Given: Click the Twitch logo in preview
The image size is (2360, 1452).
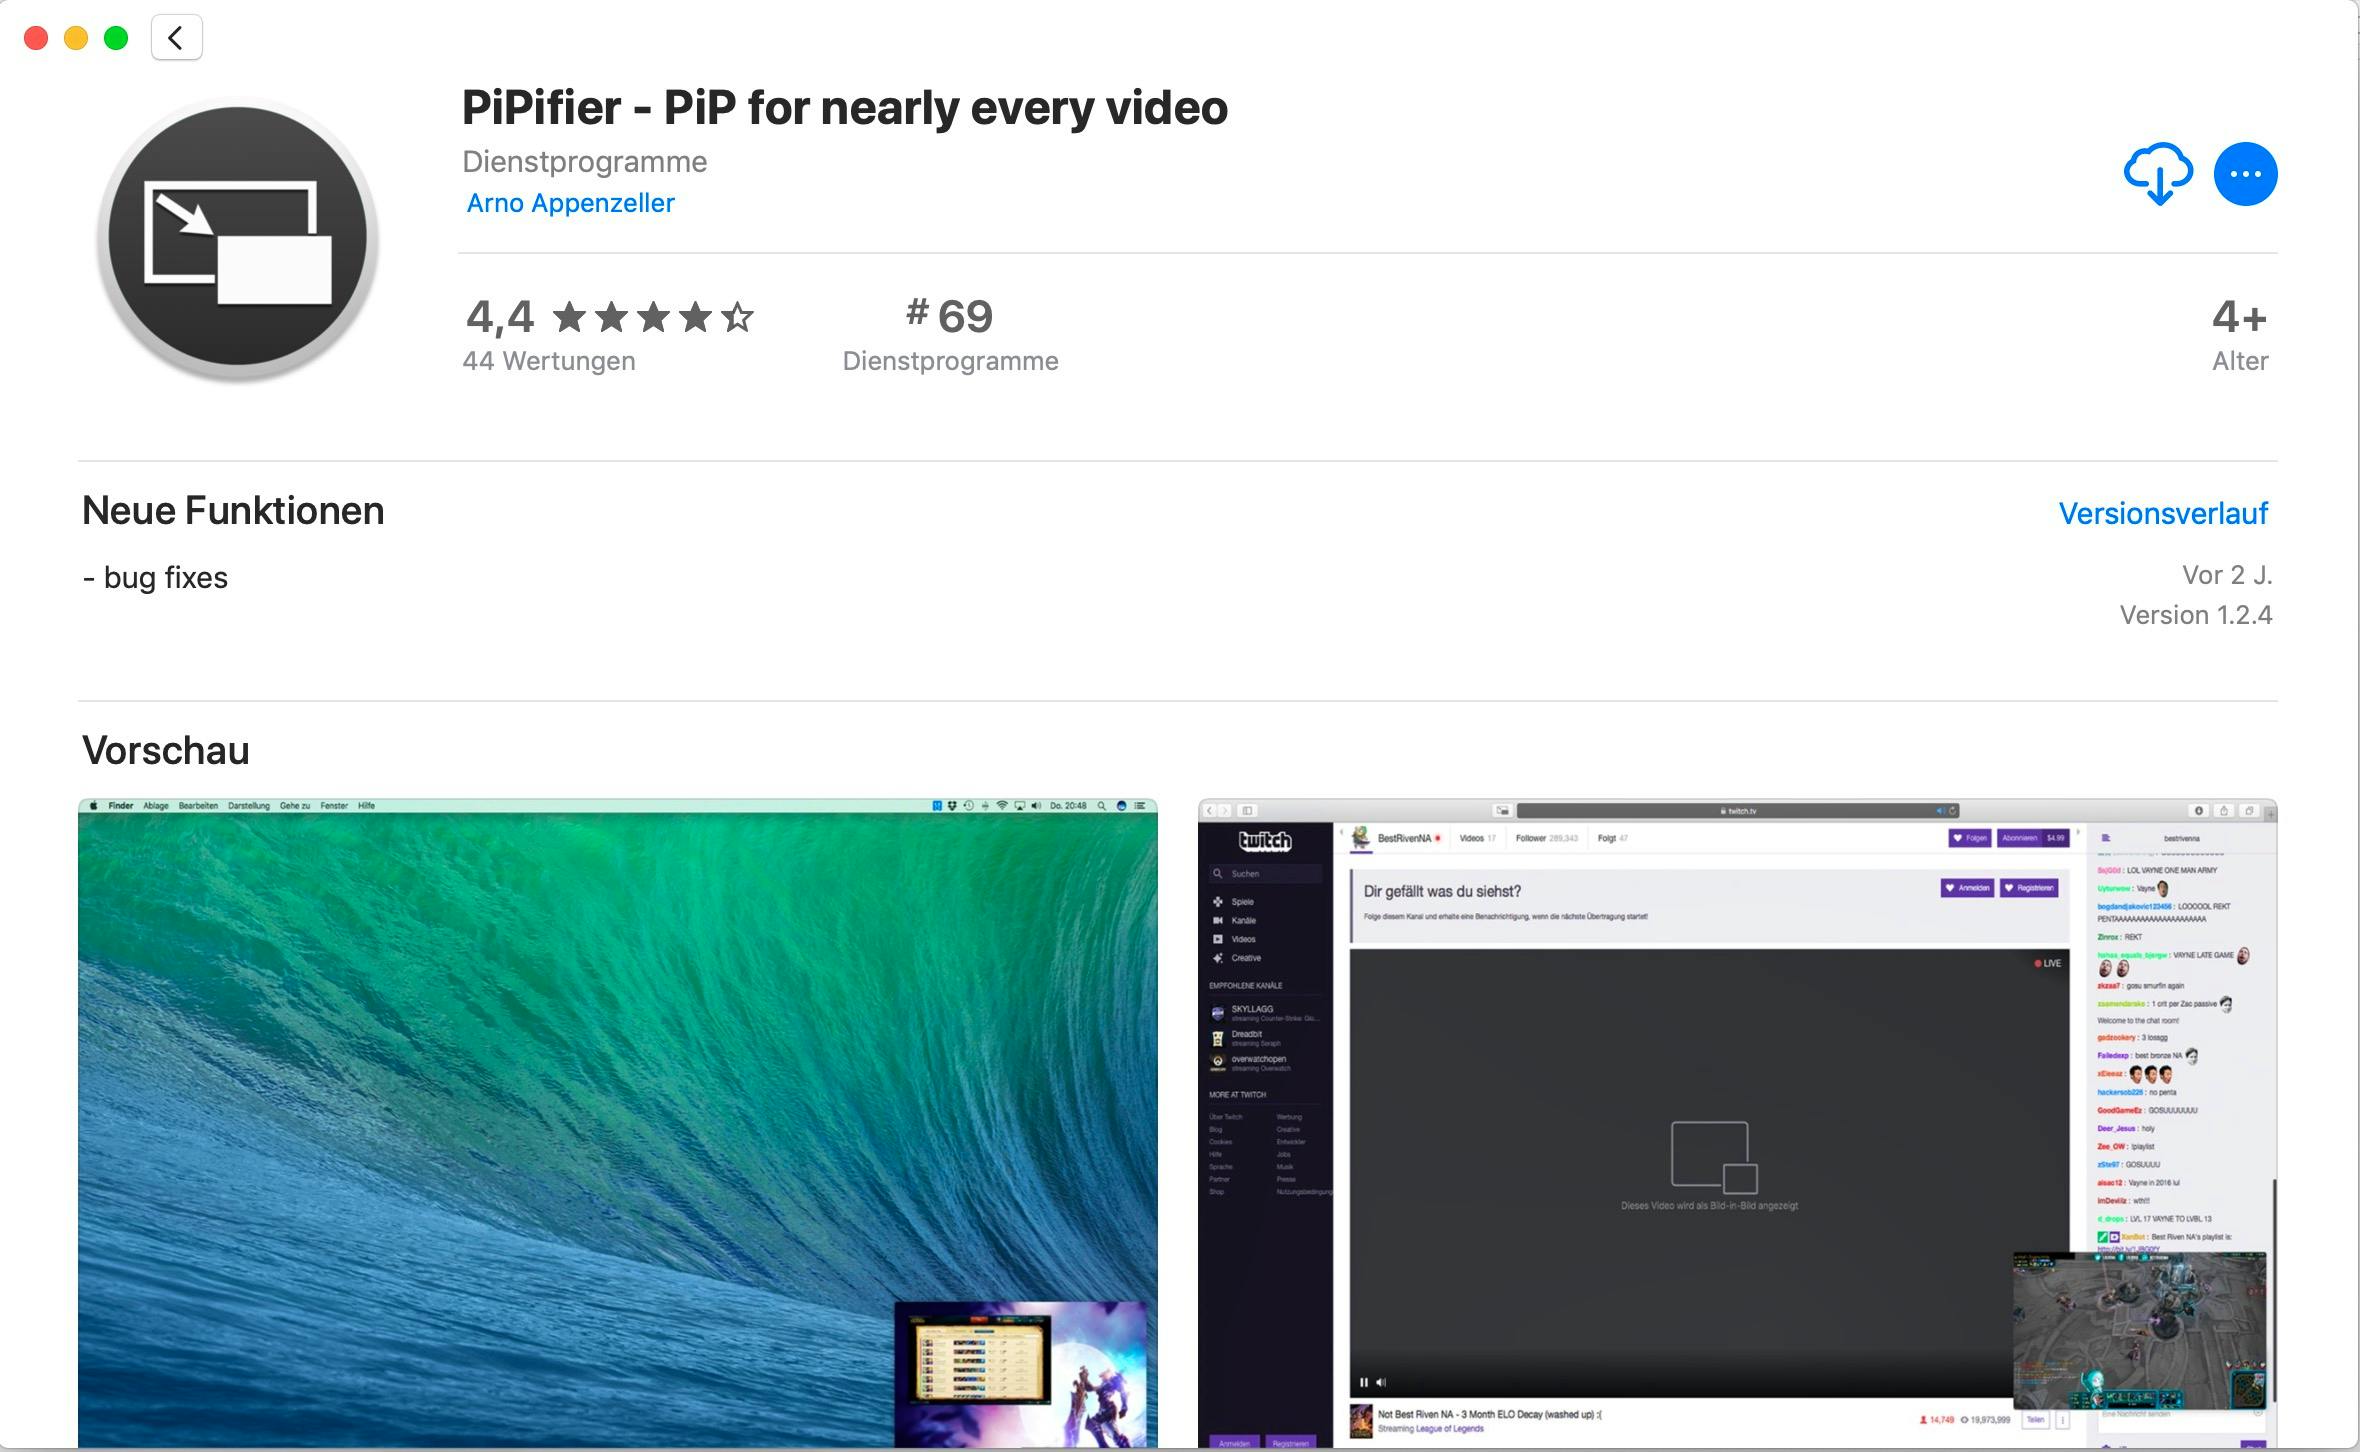Looking at the screenshot, I should click(x=1265, y=841).
